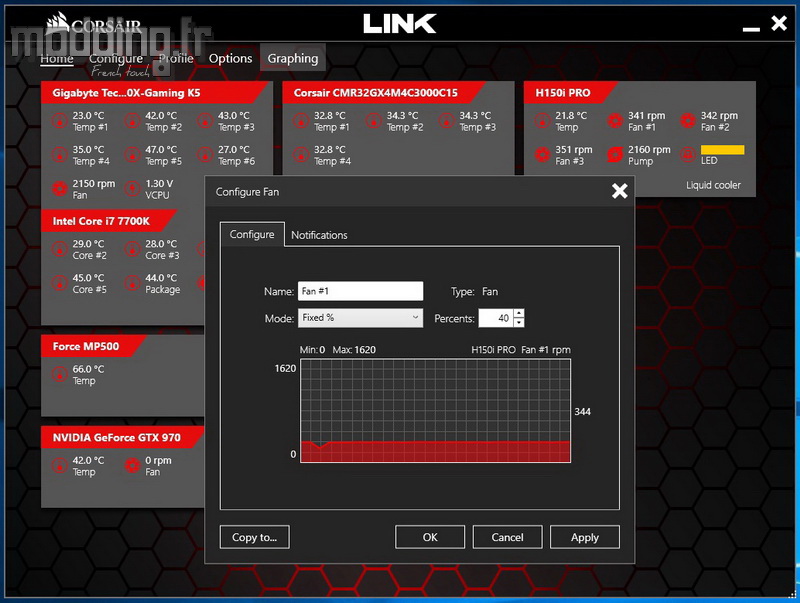This screenshot has height=603, width=800.
Task: Click the Intel Core i7 7700K header
Action: pos(101,221)
